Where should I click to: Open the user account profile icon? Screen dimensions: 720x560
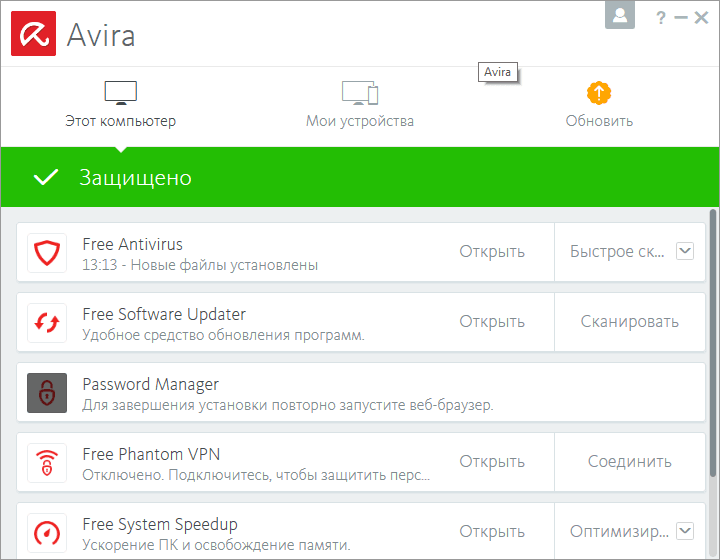tap(620, 15)
